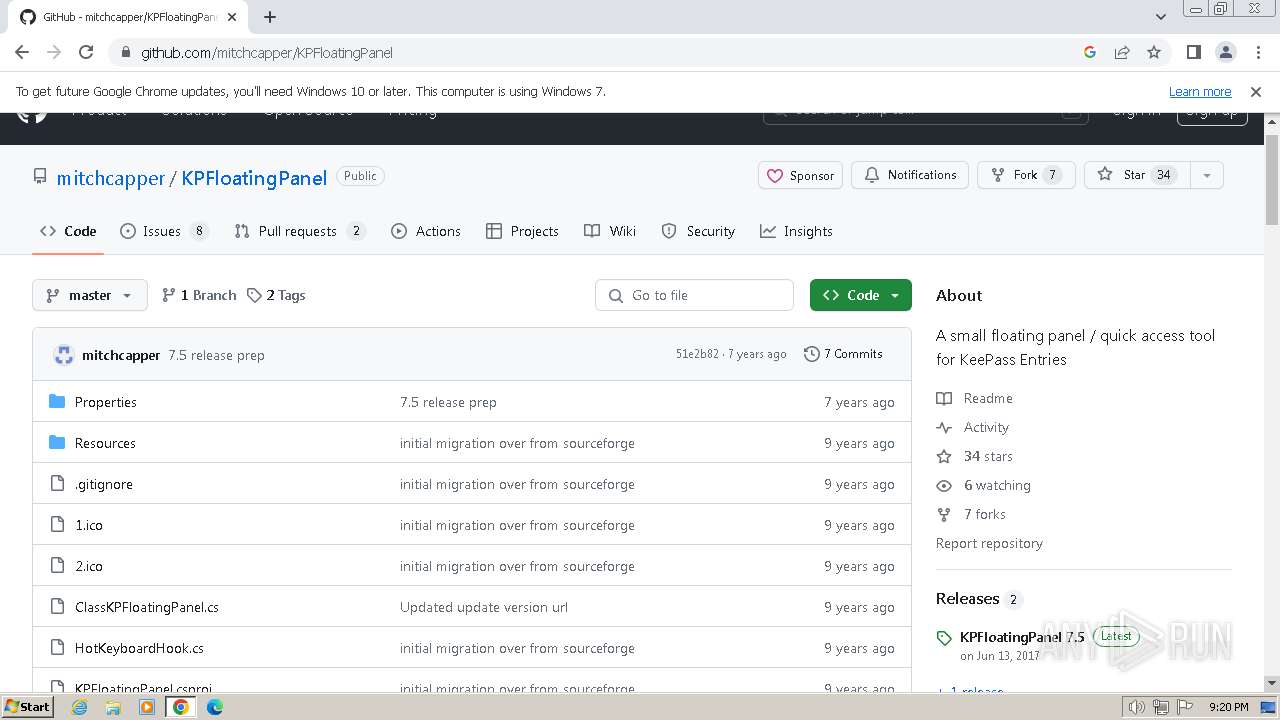
Task: Click the browser back arrow
Action: 22,52
